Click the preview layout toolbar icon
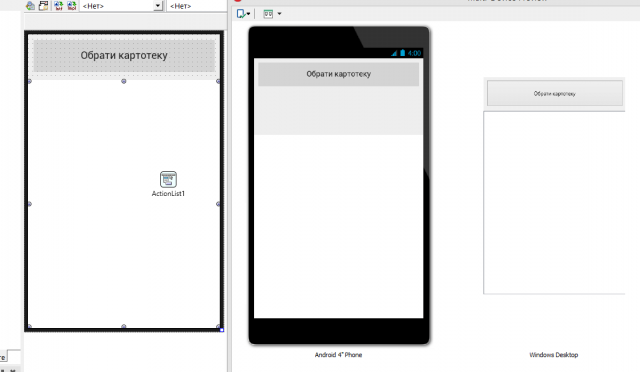The width and height of the screenshot is (640, 372). pyautogui.click(x=268, y=14)
